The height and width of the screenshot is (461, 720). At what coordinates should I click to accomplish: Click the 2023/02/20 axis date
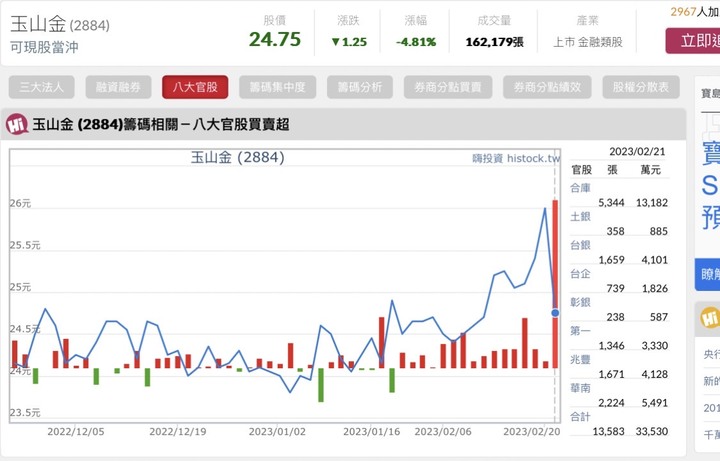(532, 432)
